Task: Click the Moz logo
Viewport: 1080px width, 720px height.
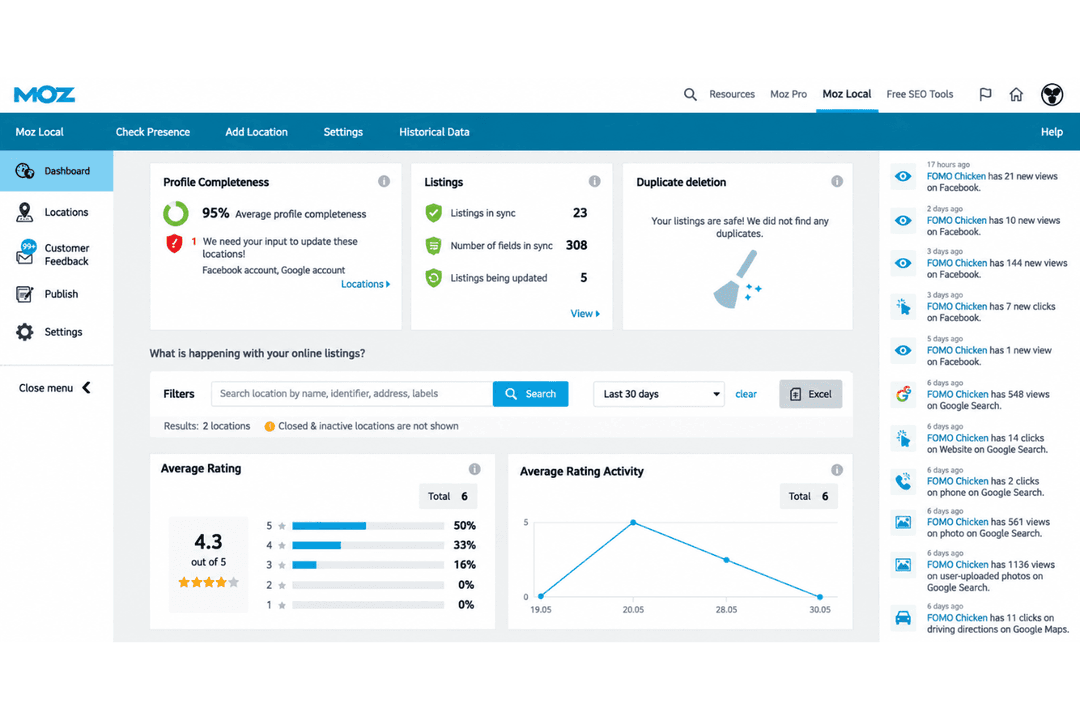Action: pyautogui.click(x=44, y=94)
